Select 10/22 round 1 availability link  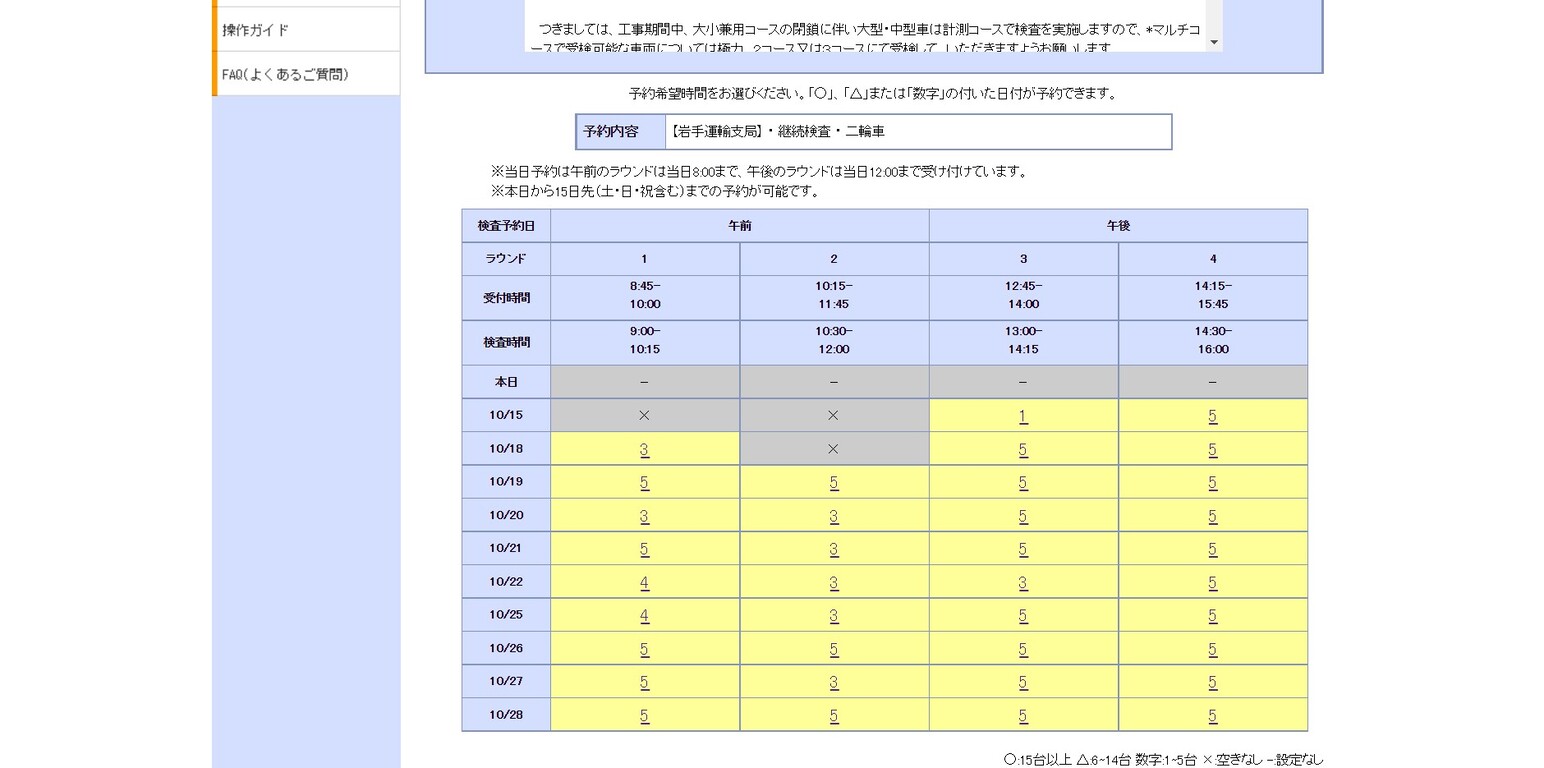[644, 582]
